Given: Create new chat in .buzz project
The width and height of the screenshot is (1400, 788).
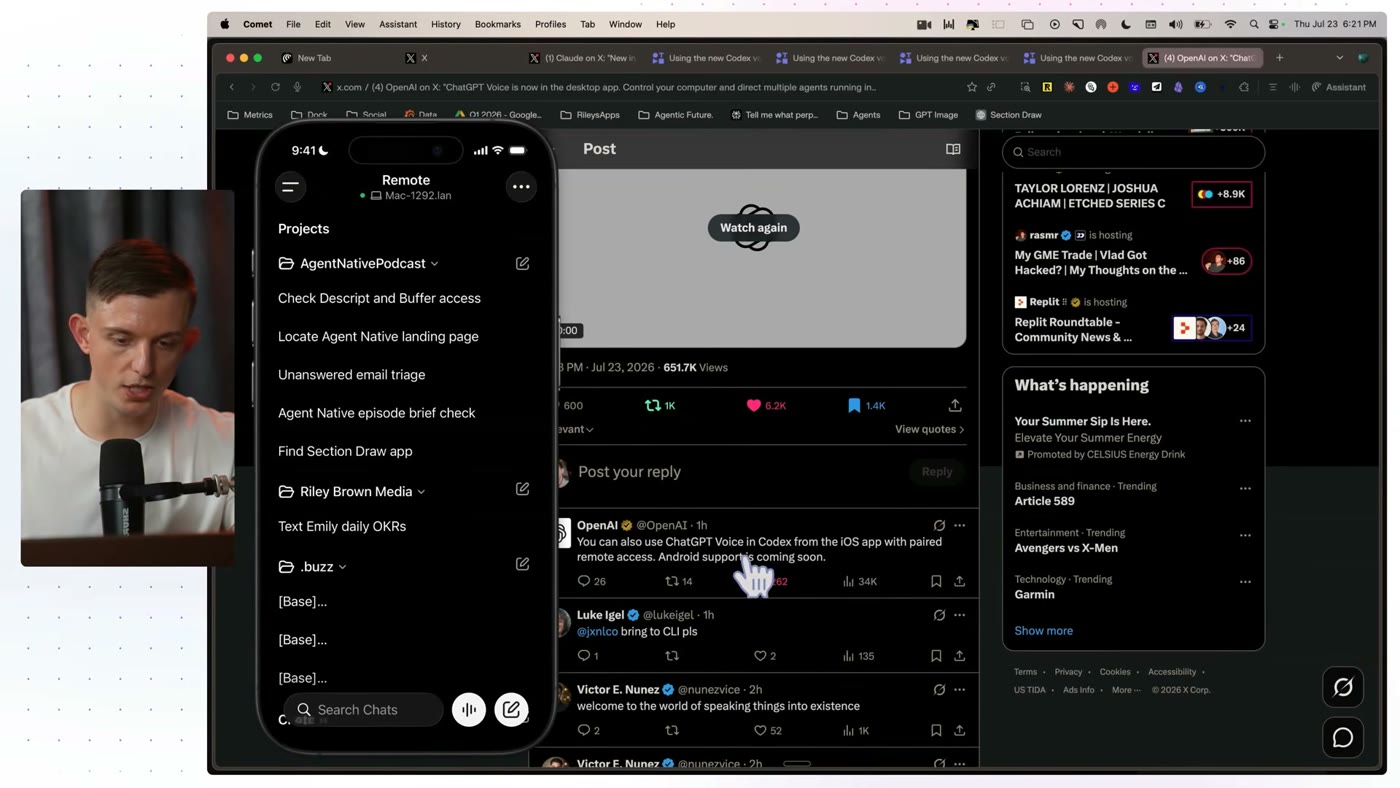Looking at the screenshot, I should click(x=522, y=564).
